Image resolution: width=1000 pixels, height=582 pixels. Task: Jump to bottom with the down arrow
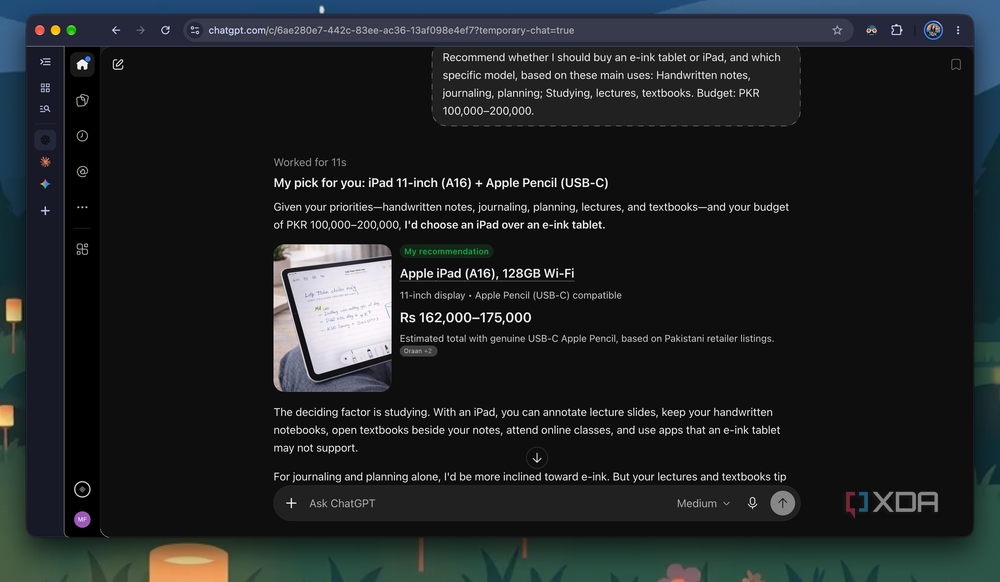537,458
